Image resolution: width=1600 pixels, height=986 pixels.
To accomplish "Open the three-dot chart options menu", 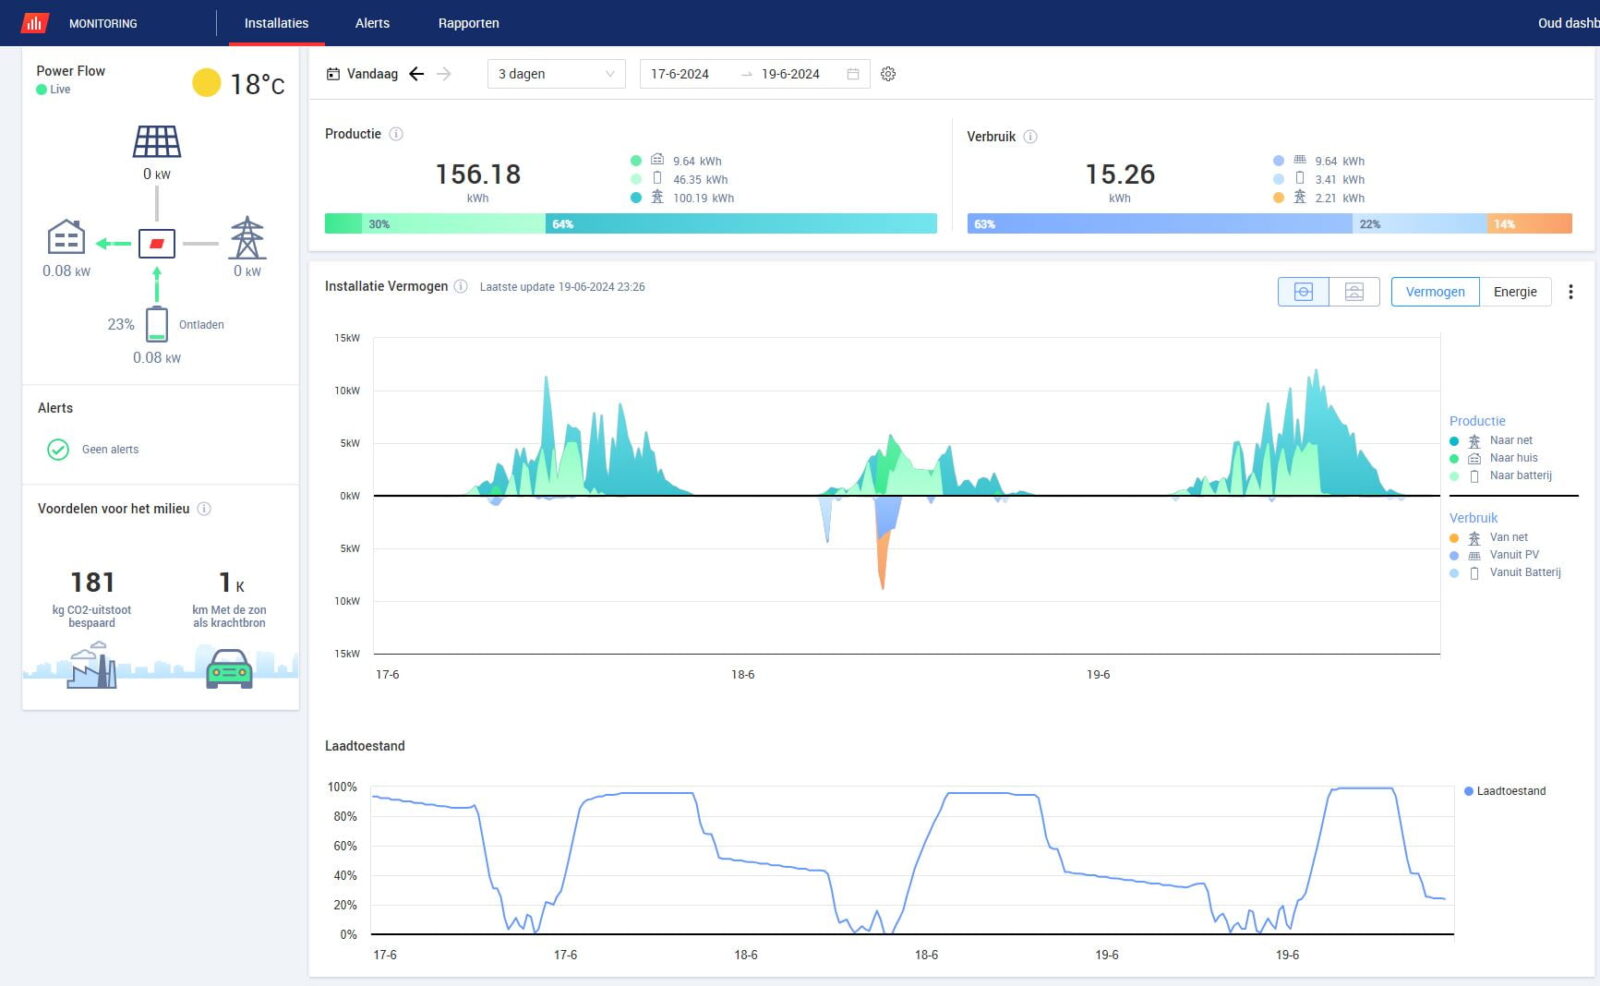I will pyautogui.click(x=1570, y=292).
